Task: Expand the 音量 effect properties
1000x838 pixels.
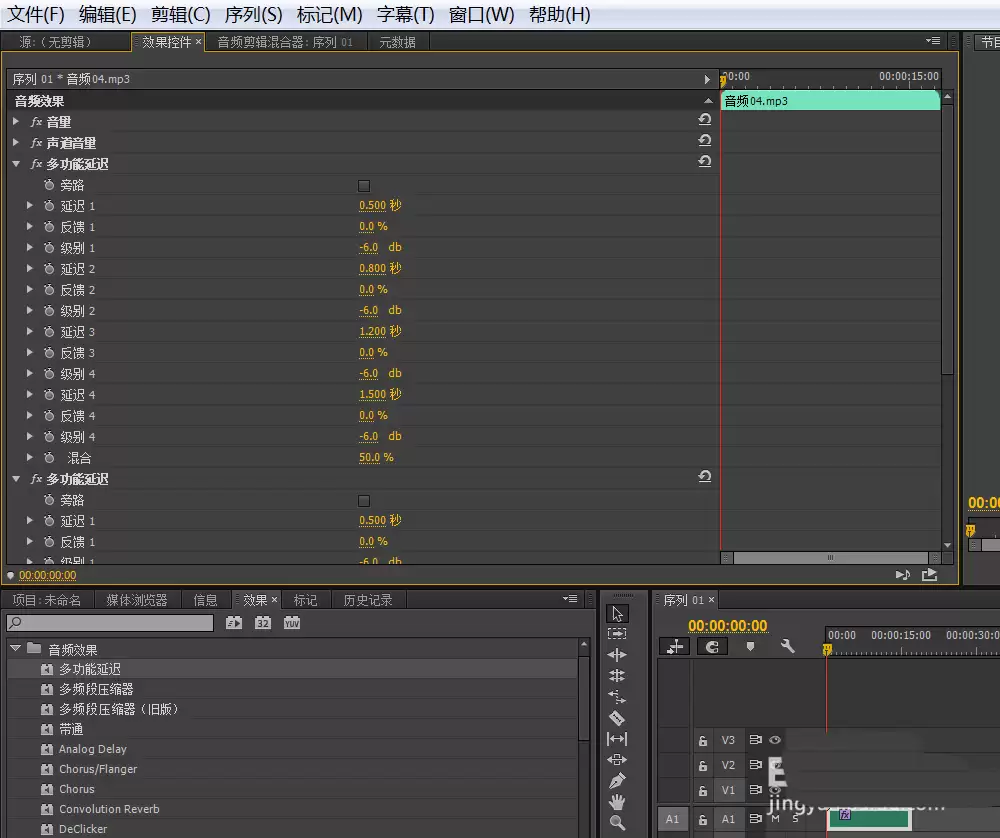Action: tap(16, 121)
